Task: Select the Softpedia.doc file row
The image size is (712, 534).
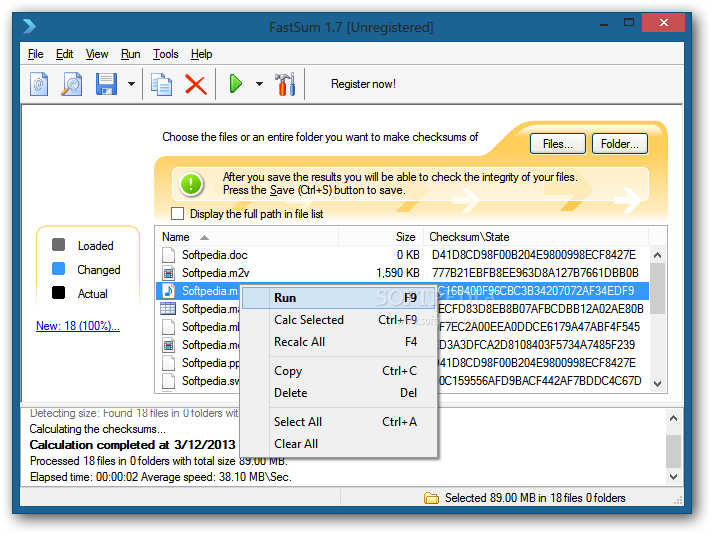Action: click(x=402, y=255)
